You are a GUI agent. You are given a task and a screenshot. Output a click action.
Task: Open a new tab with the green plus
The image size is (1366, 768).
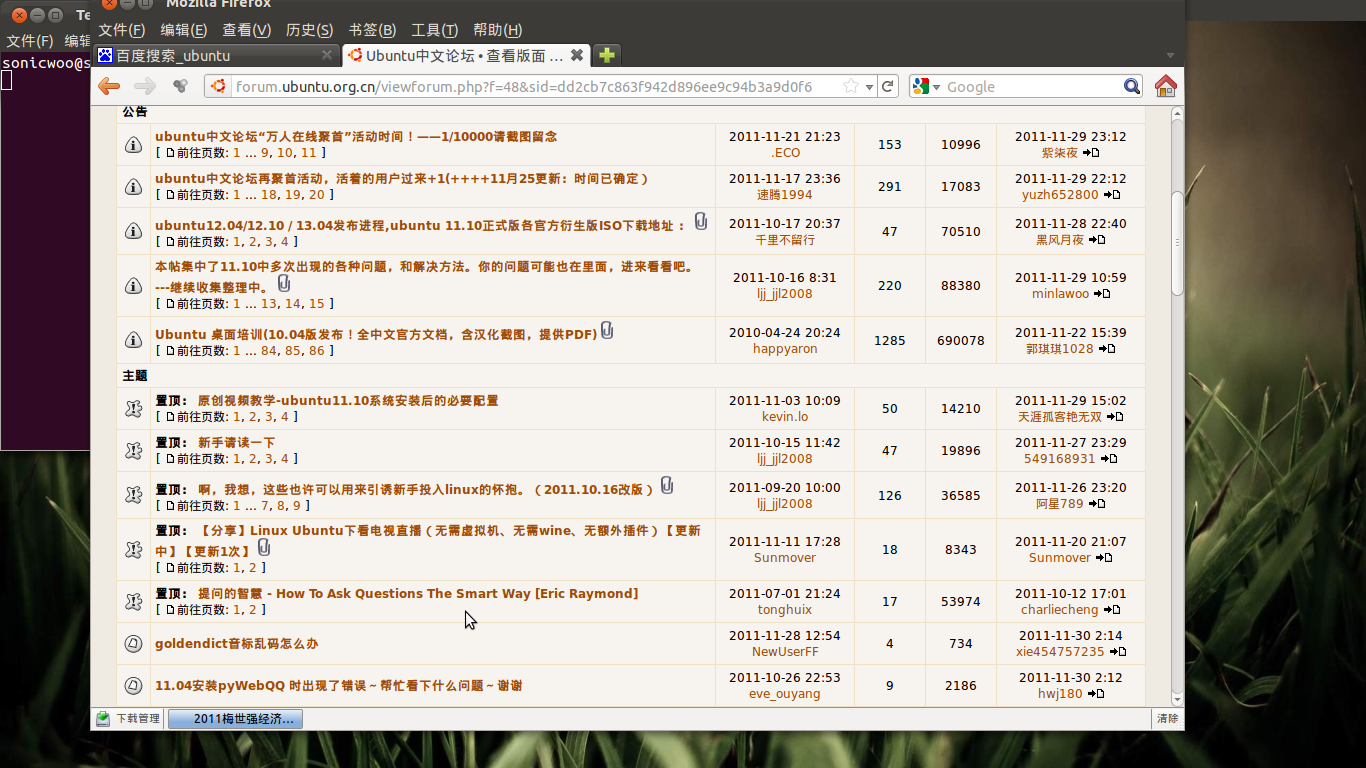pos(605,55)
